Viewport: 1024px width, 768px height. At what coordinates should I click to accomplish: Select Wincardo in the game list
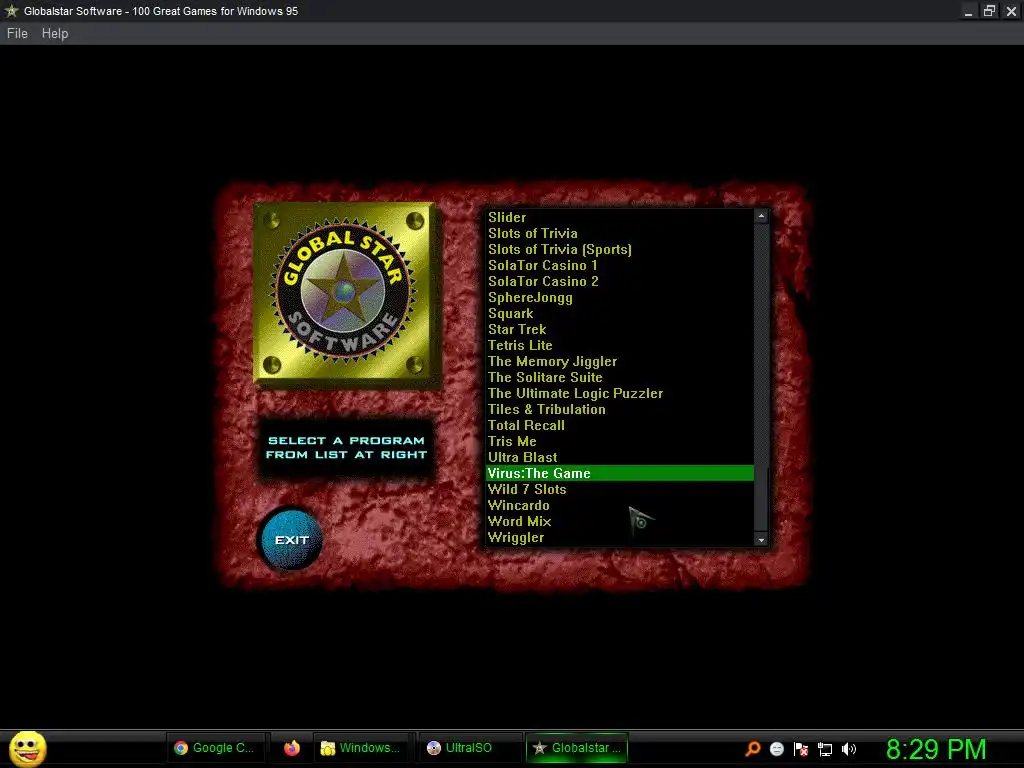click(620, 505)
